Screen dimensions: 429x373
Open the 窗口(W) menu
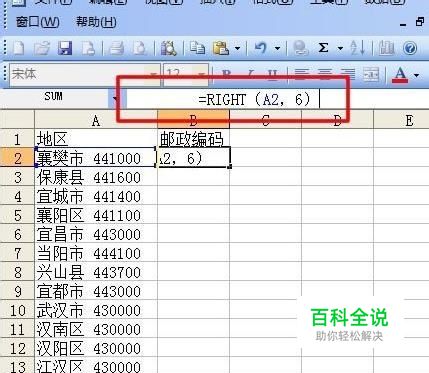pyautogui.click(x=37, y=22)
